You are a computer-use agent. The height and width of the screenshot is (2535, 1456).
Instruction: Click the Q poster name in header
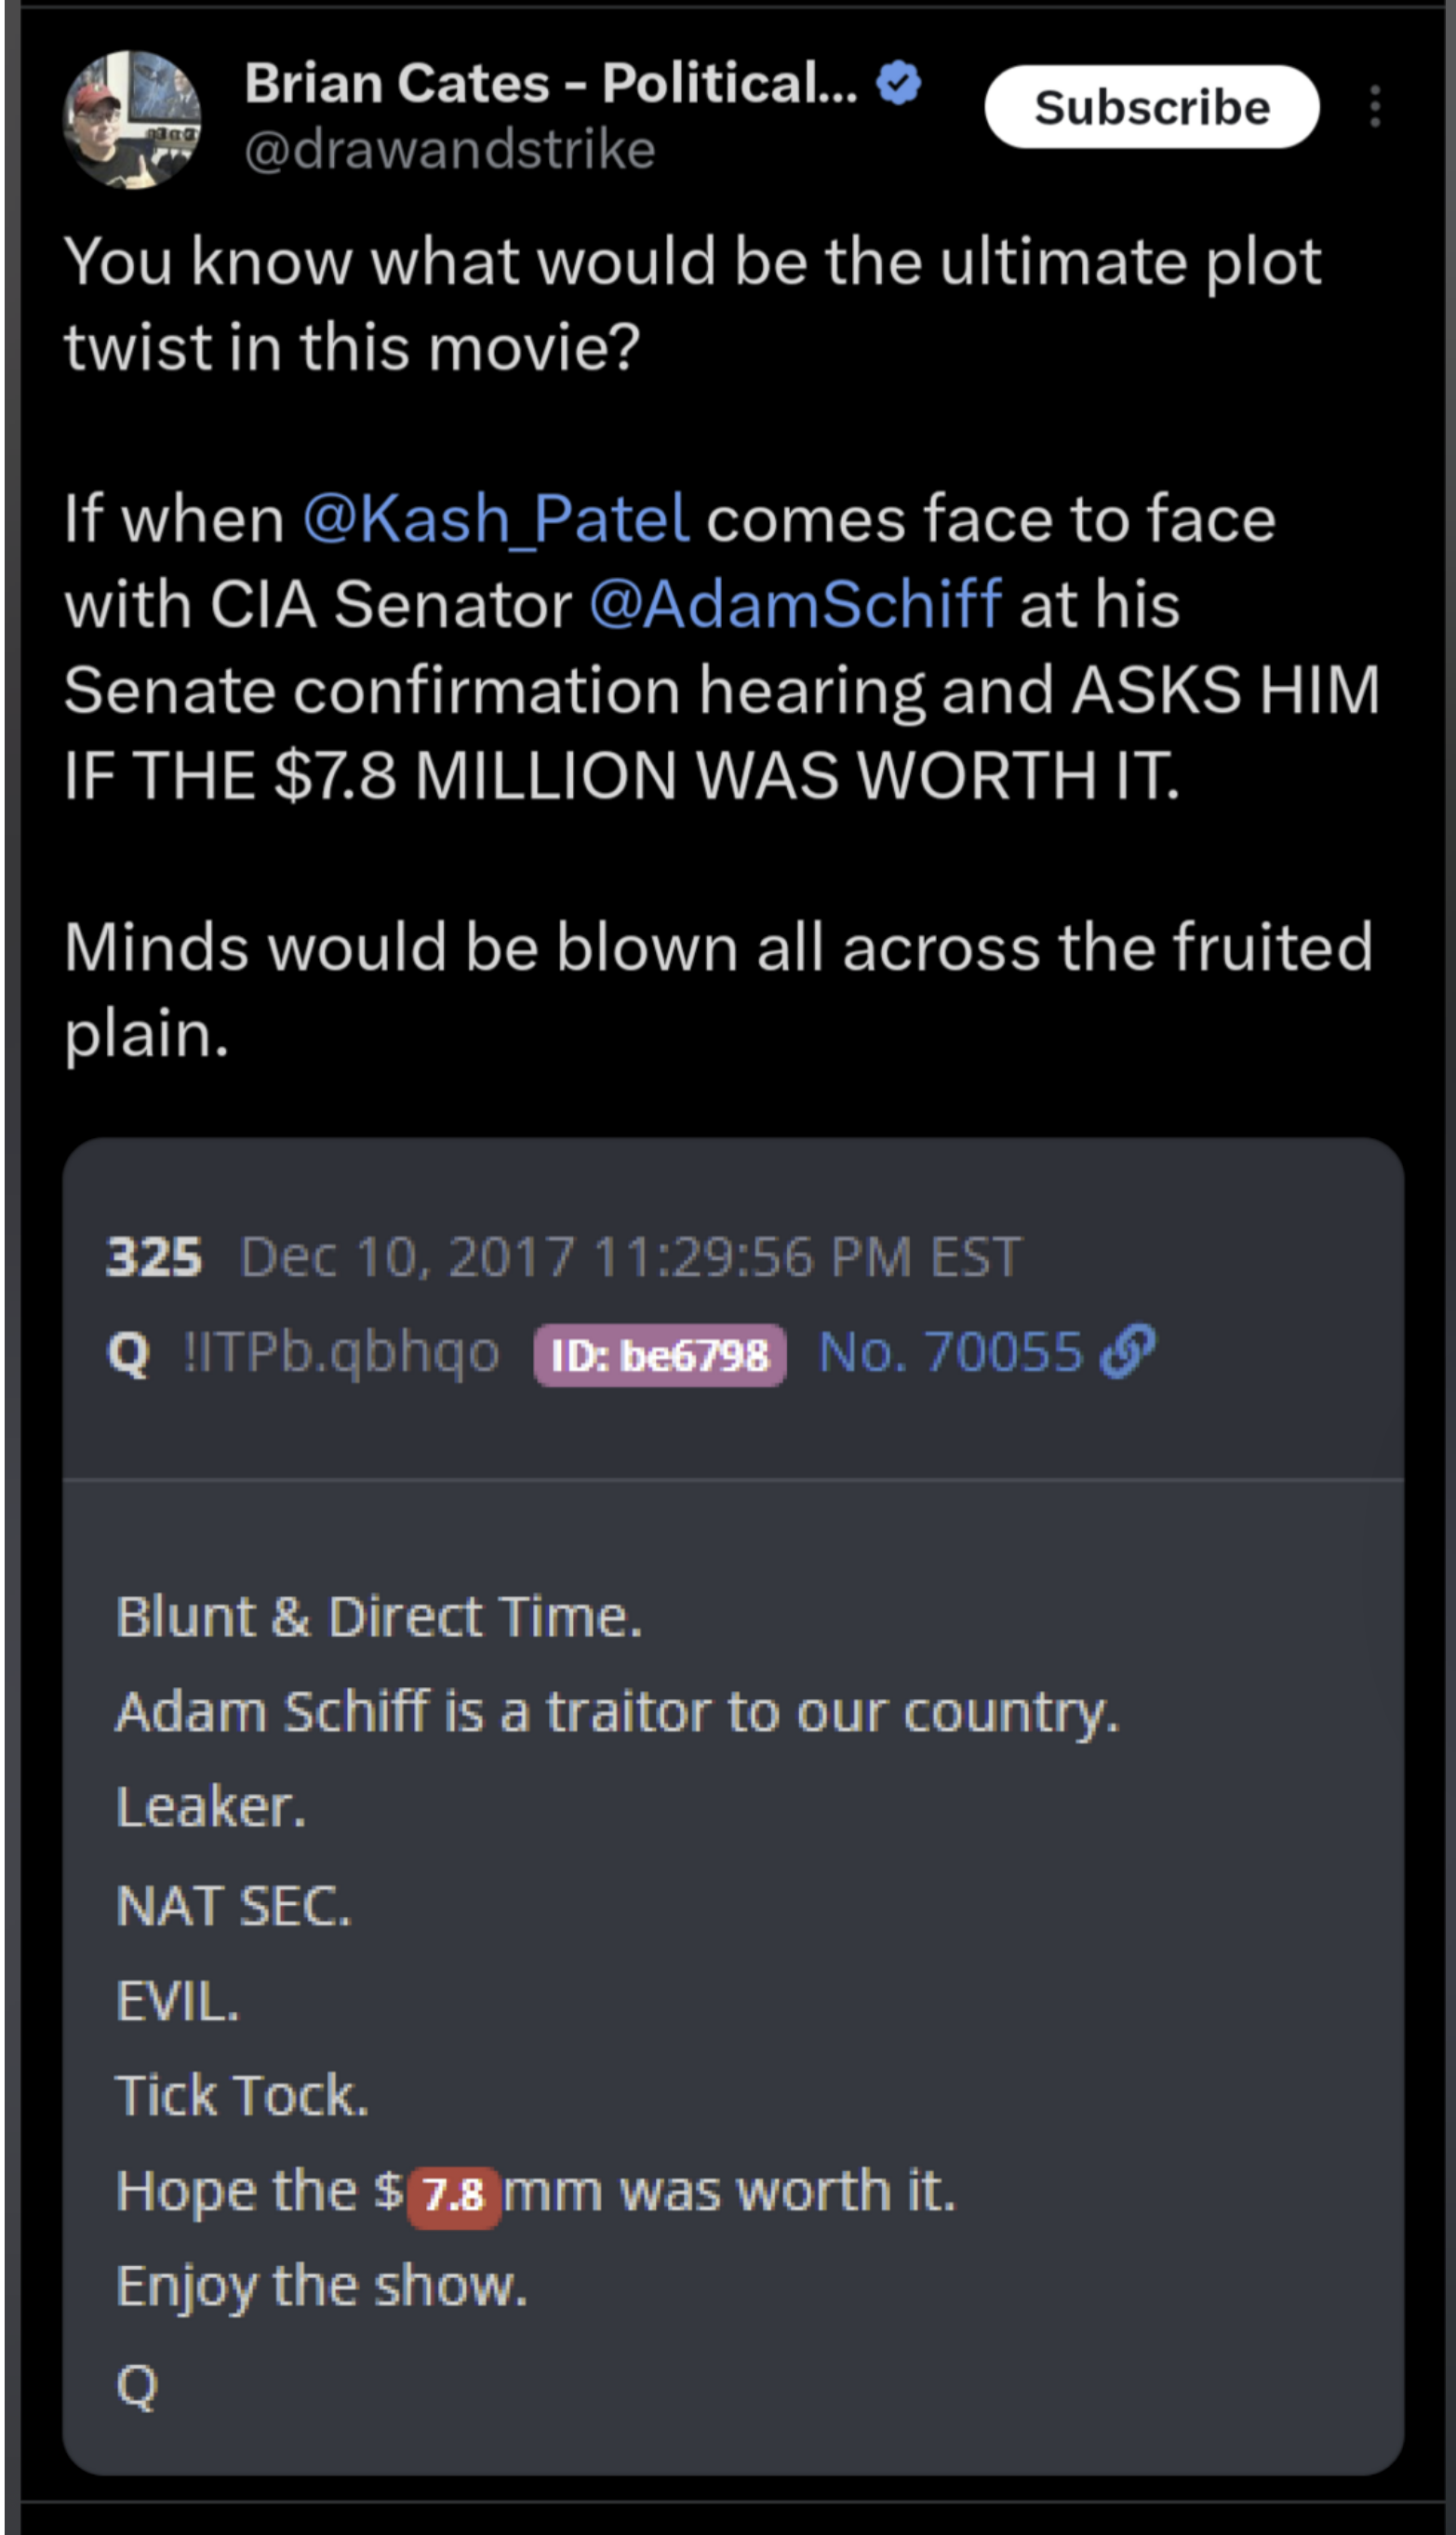(x=128, y=1354)
